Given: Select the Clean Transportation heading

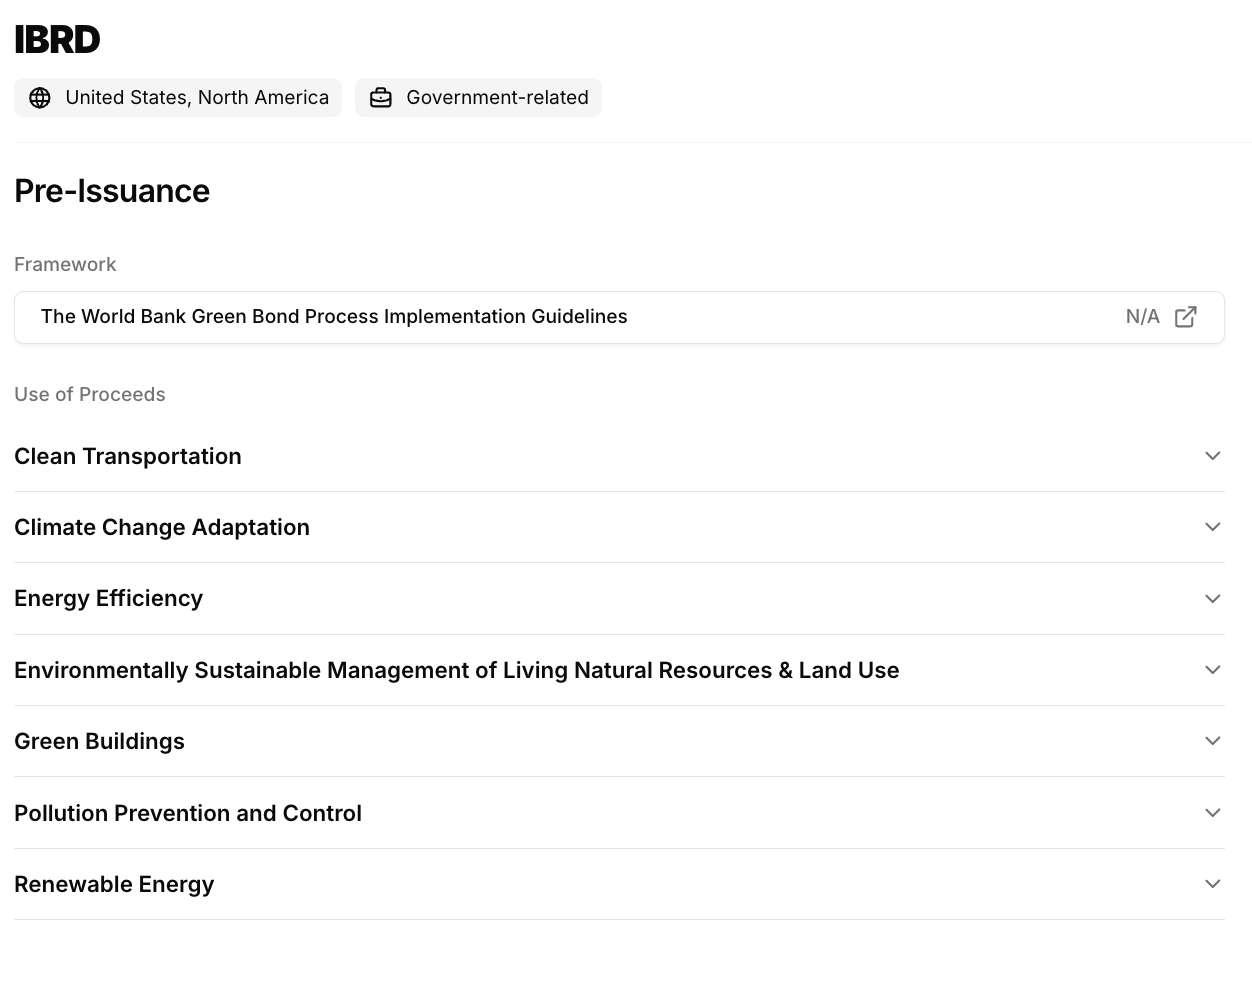Looking at the screenshot, I should (x=128, y=456).
